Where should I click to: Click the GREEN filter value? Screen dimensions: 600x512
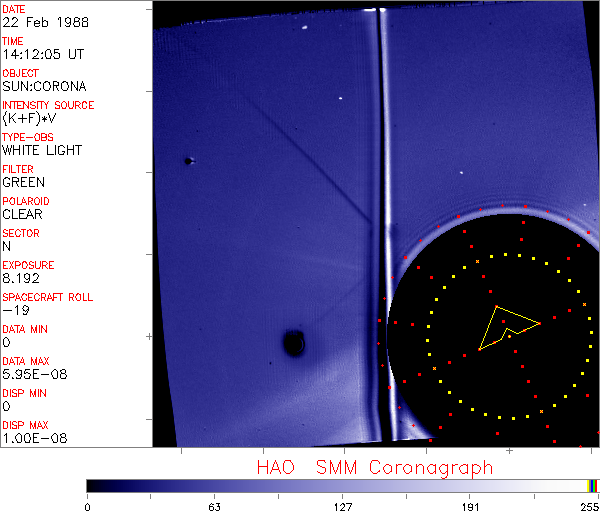pyautogui.click(x=23, y=182)
